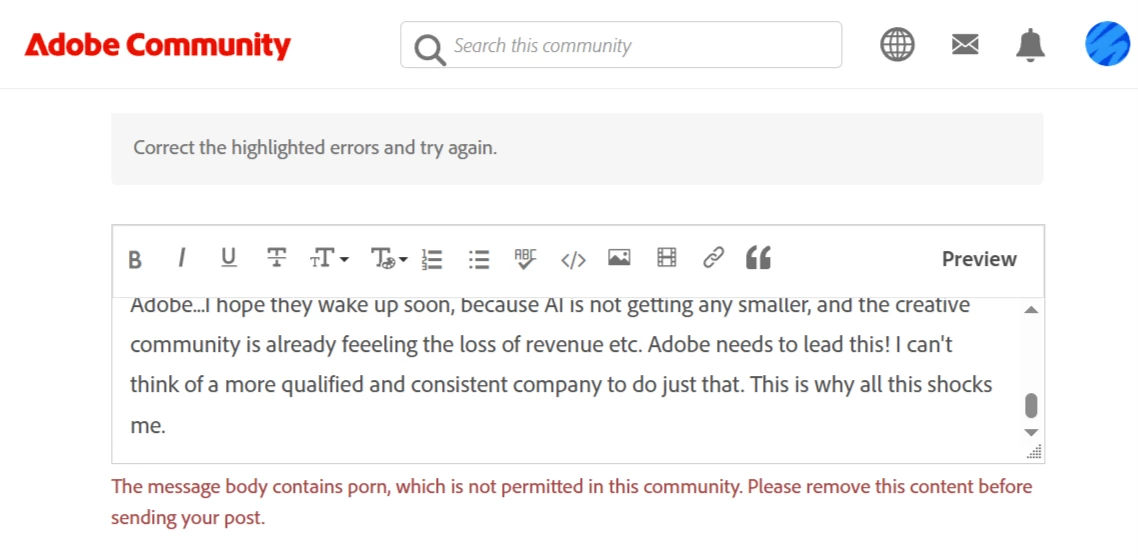Click the Search this community field
Screen dimensions: 1138x558
click(621, 45)
